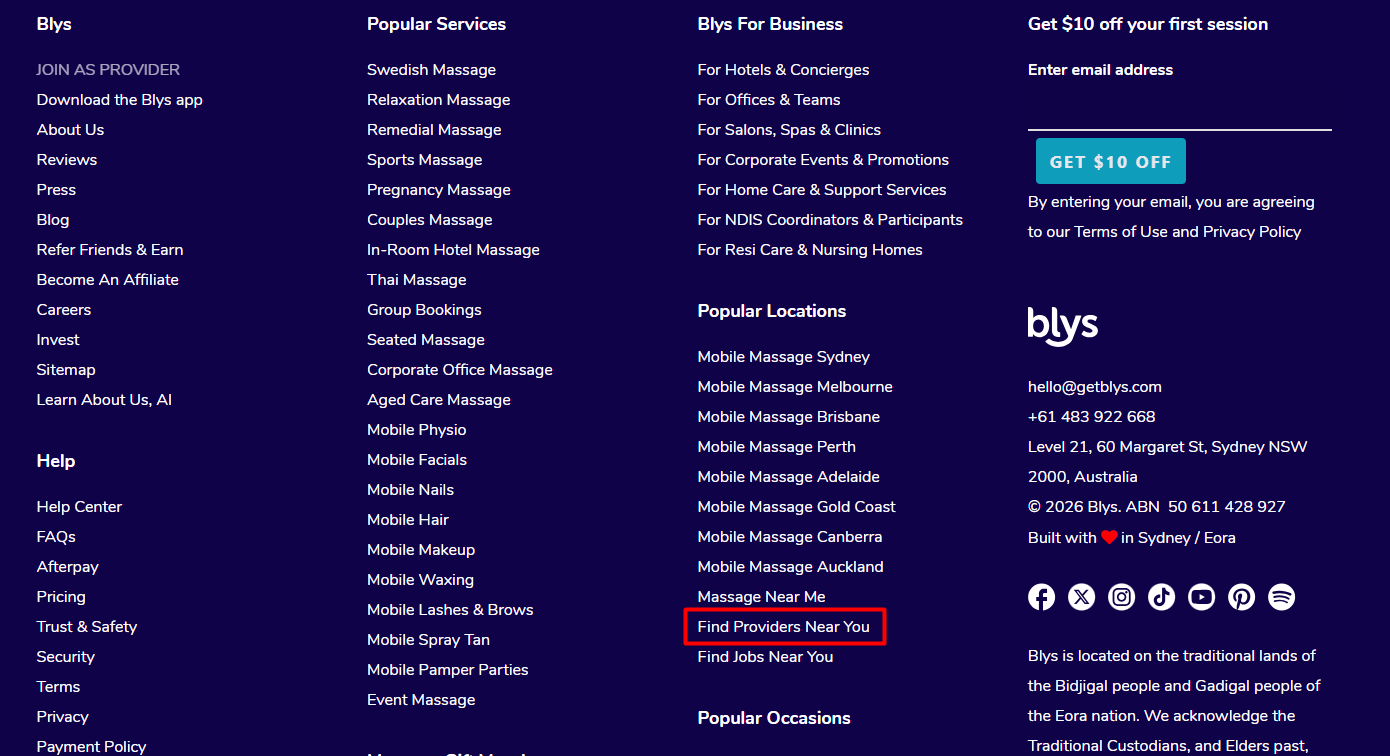Click the email address input field
The height and width of the screenshot is (756, 1390).
coord(1180,109)
